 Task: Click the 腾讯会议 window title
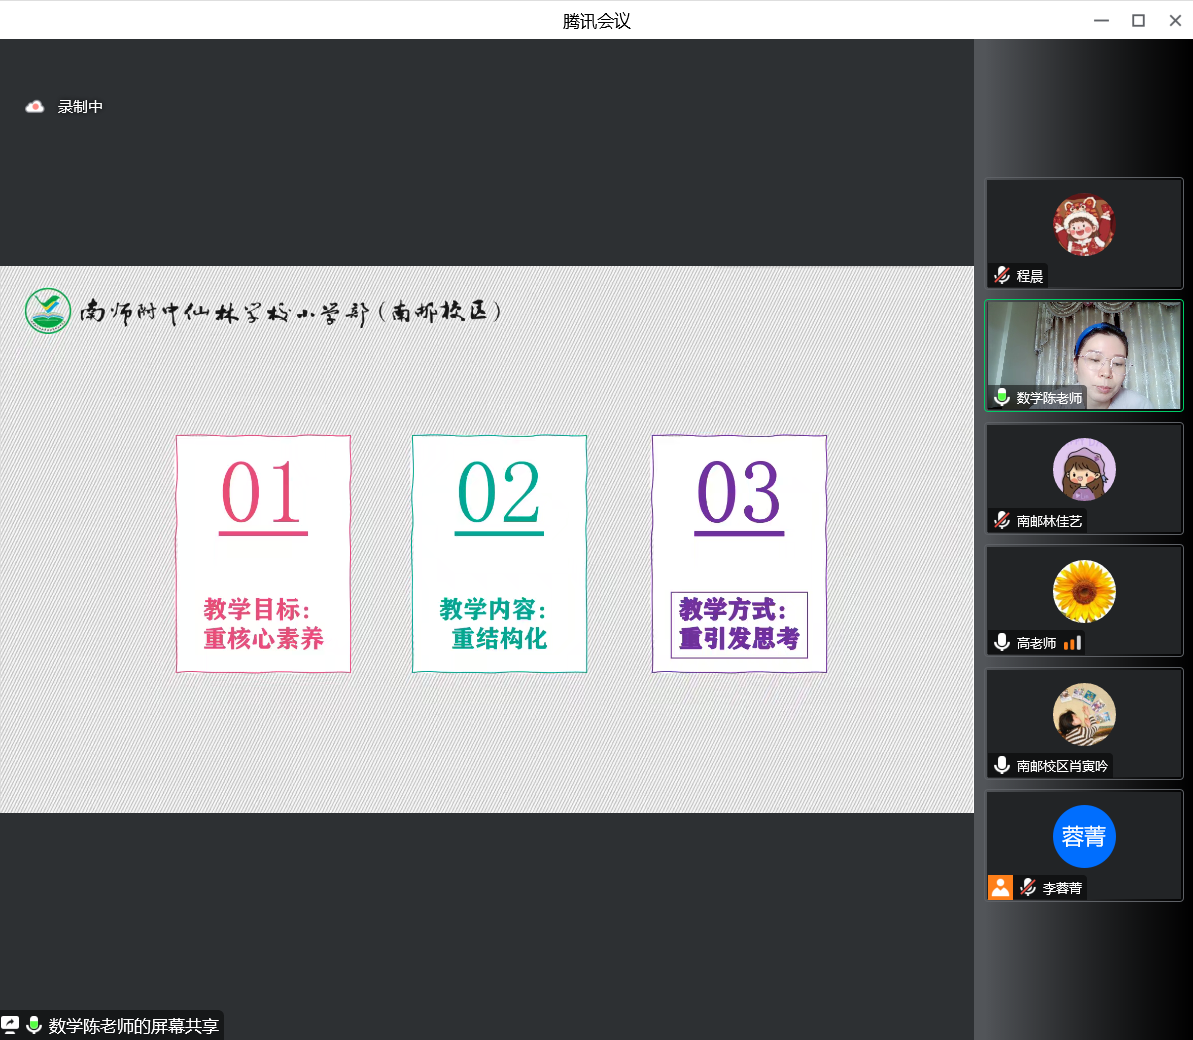(x=596, y=21)
